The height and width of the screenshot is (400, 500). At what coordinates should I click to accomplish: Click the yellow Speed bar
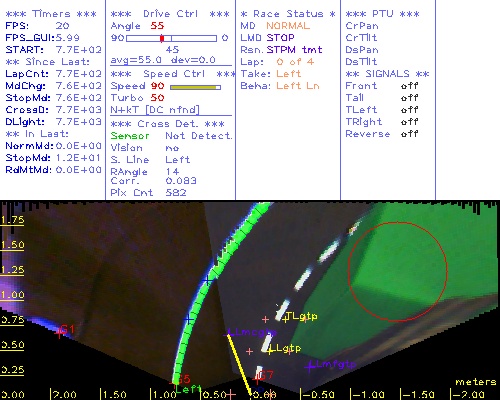[x=195, y=87]
